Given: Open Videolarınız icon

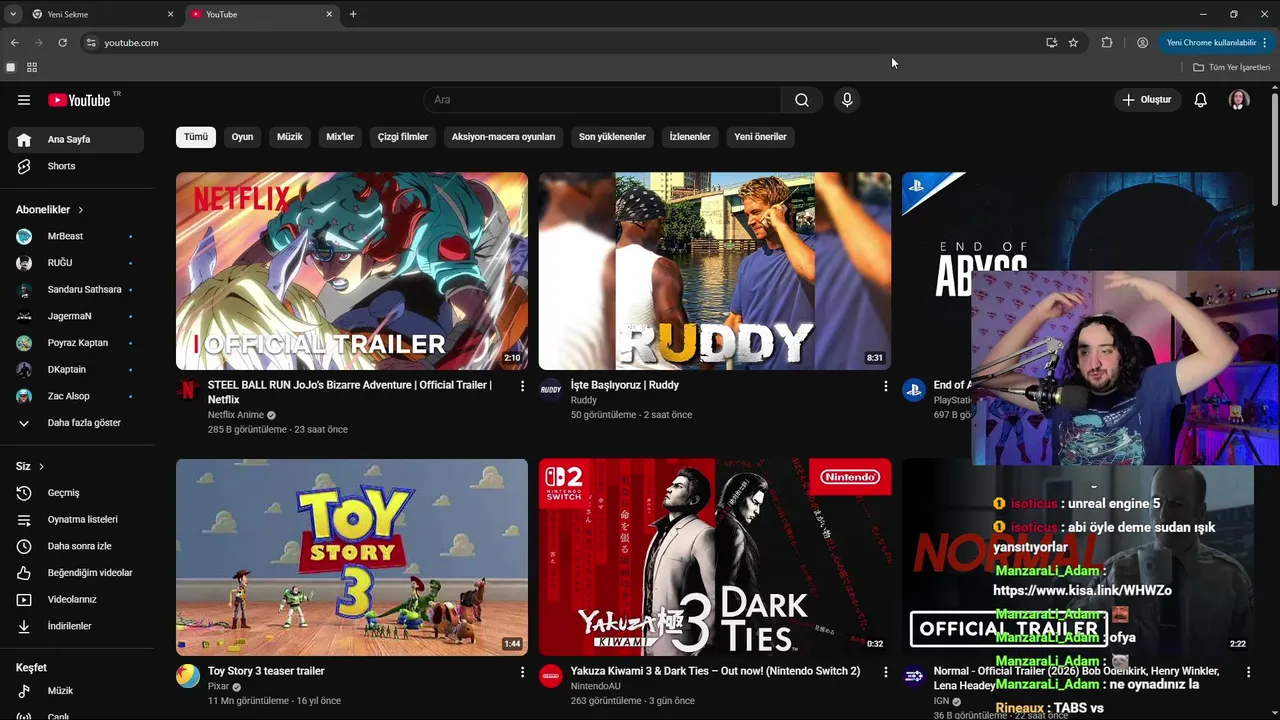Looking at the screenshot, I should coord(24,600).
